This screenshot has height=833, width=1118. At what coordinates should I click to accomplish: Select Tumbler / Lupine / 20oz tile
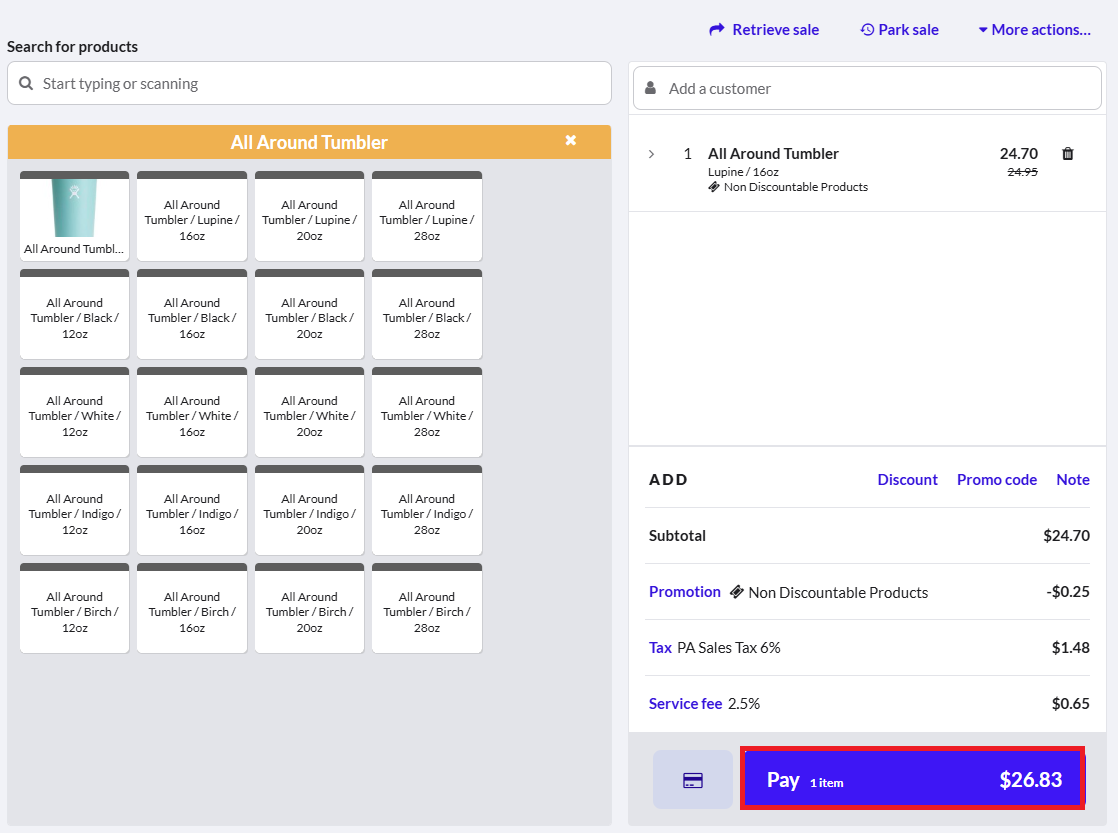tap(309, 216)
